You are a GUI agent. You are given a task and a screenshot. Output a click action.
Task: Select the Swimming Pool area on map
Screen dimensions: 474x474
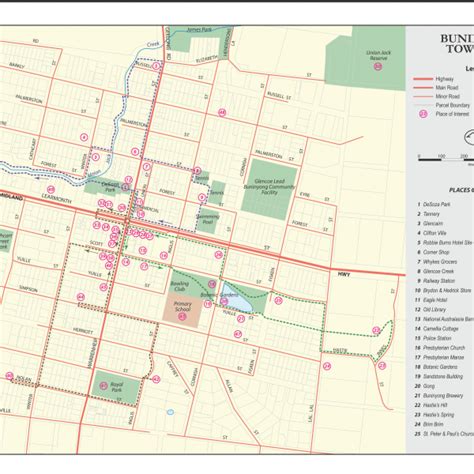pyautogui.click(x=208, y=221)
